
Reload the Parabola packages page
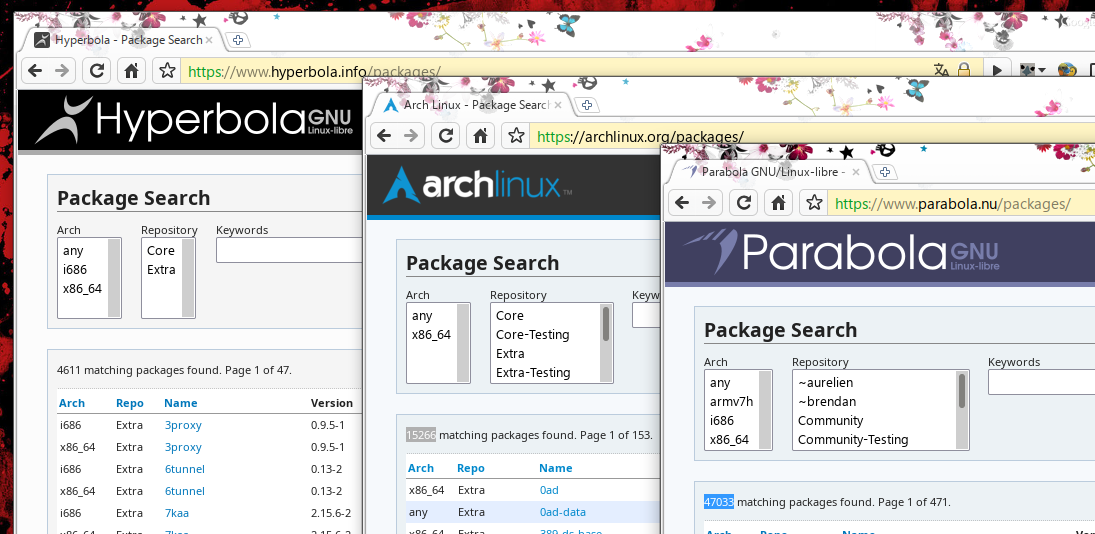[744, 202]
